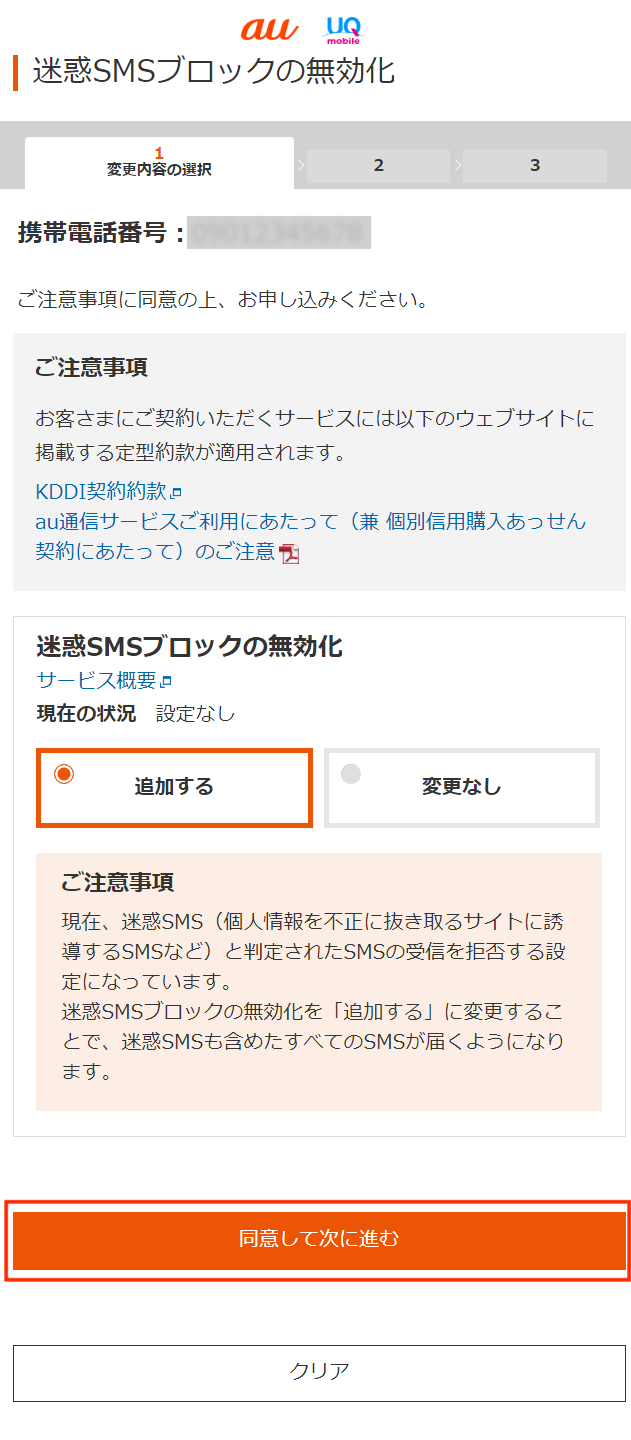Click the UQ mobile logo
The height and width of the screenshot is (1440, 631).
pyautogui.click(x=342, y=30)
